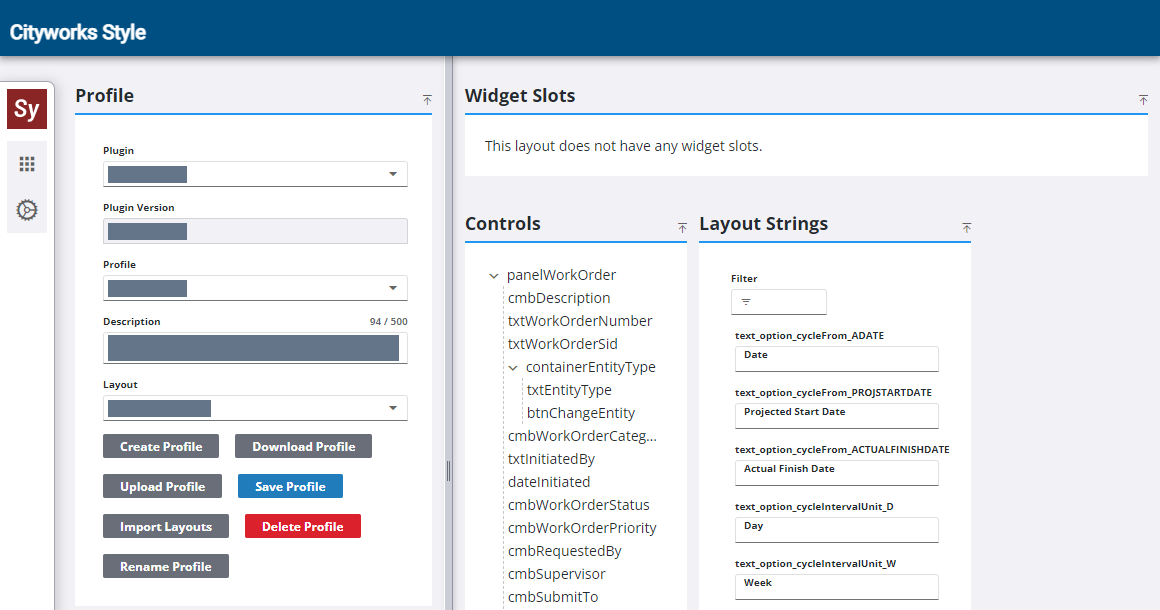Click the Layout Strings Filter input
1160x610 pixels.
pyautogui.click(x=778, y=302)
